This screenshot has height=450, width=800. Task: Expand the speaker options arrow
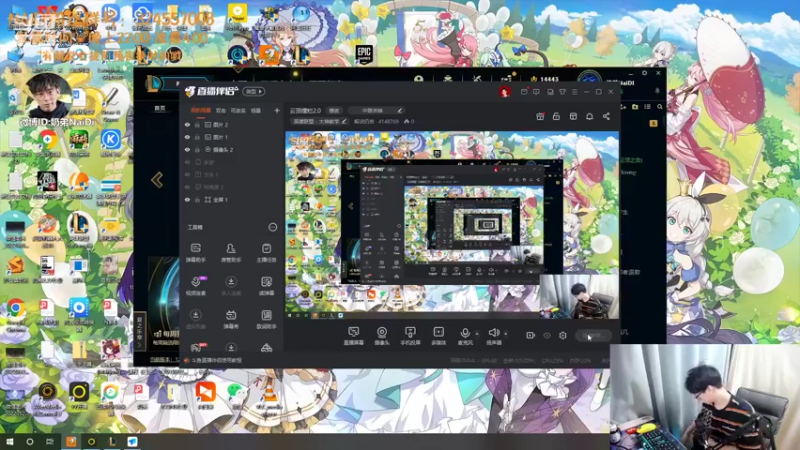[506, 334]
